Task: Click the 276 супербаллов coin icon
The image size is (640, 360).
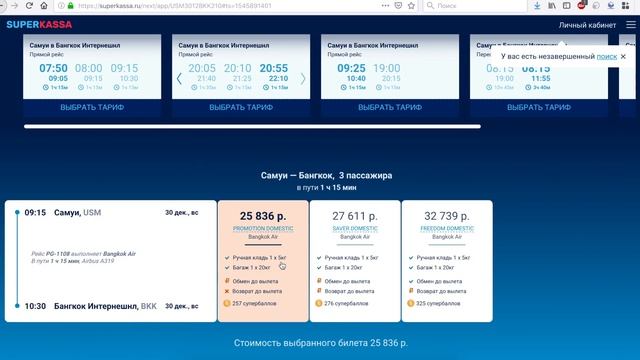Action: coord(319,303)
